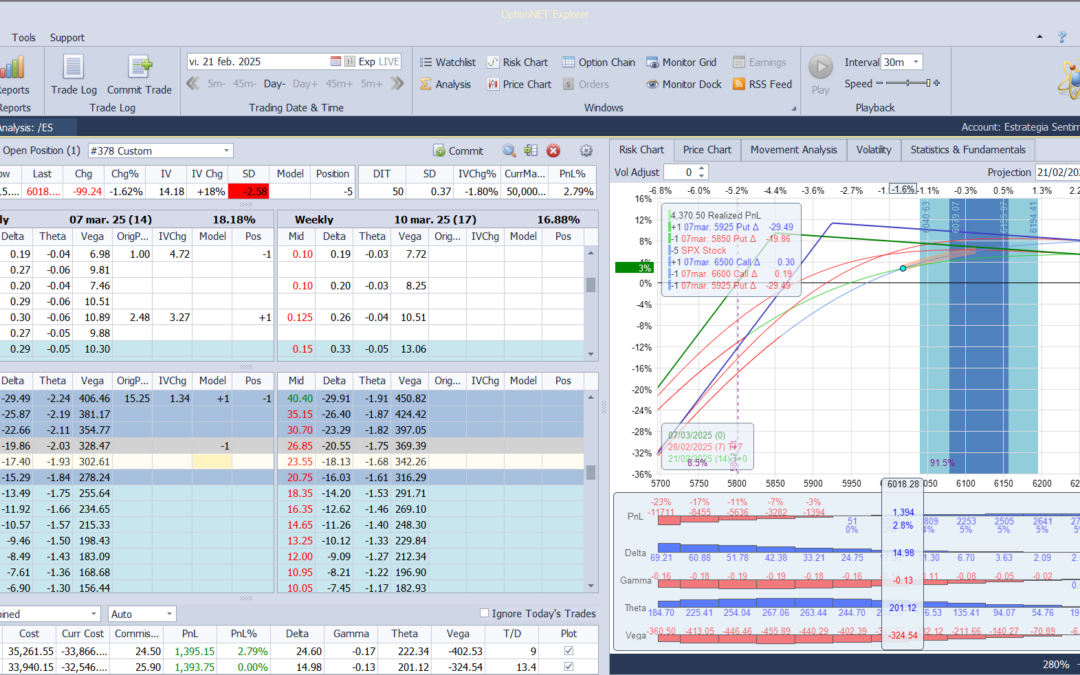Toggle the Plot checkbox in the 1,393.75 PnL row
This screenshot has height=675, width=1080.
pos(568,666)
